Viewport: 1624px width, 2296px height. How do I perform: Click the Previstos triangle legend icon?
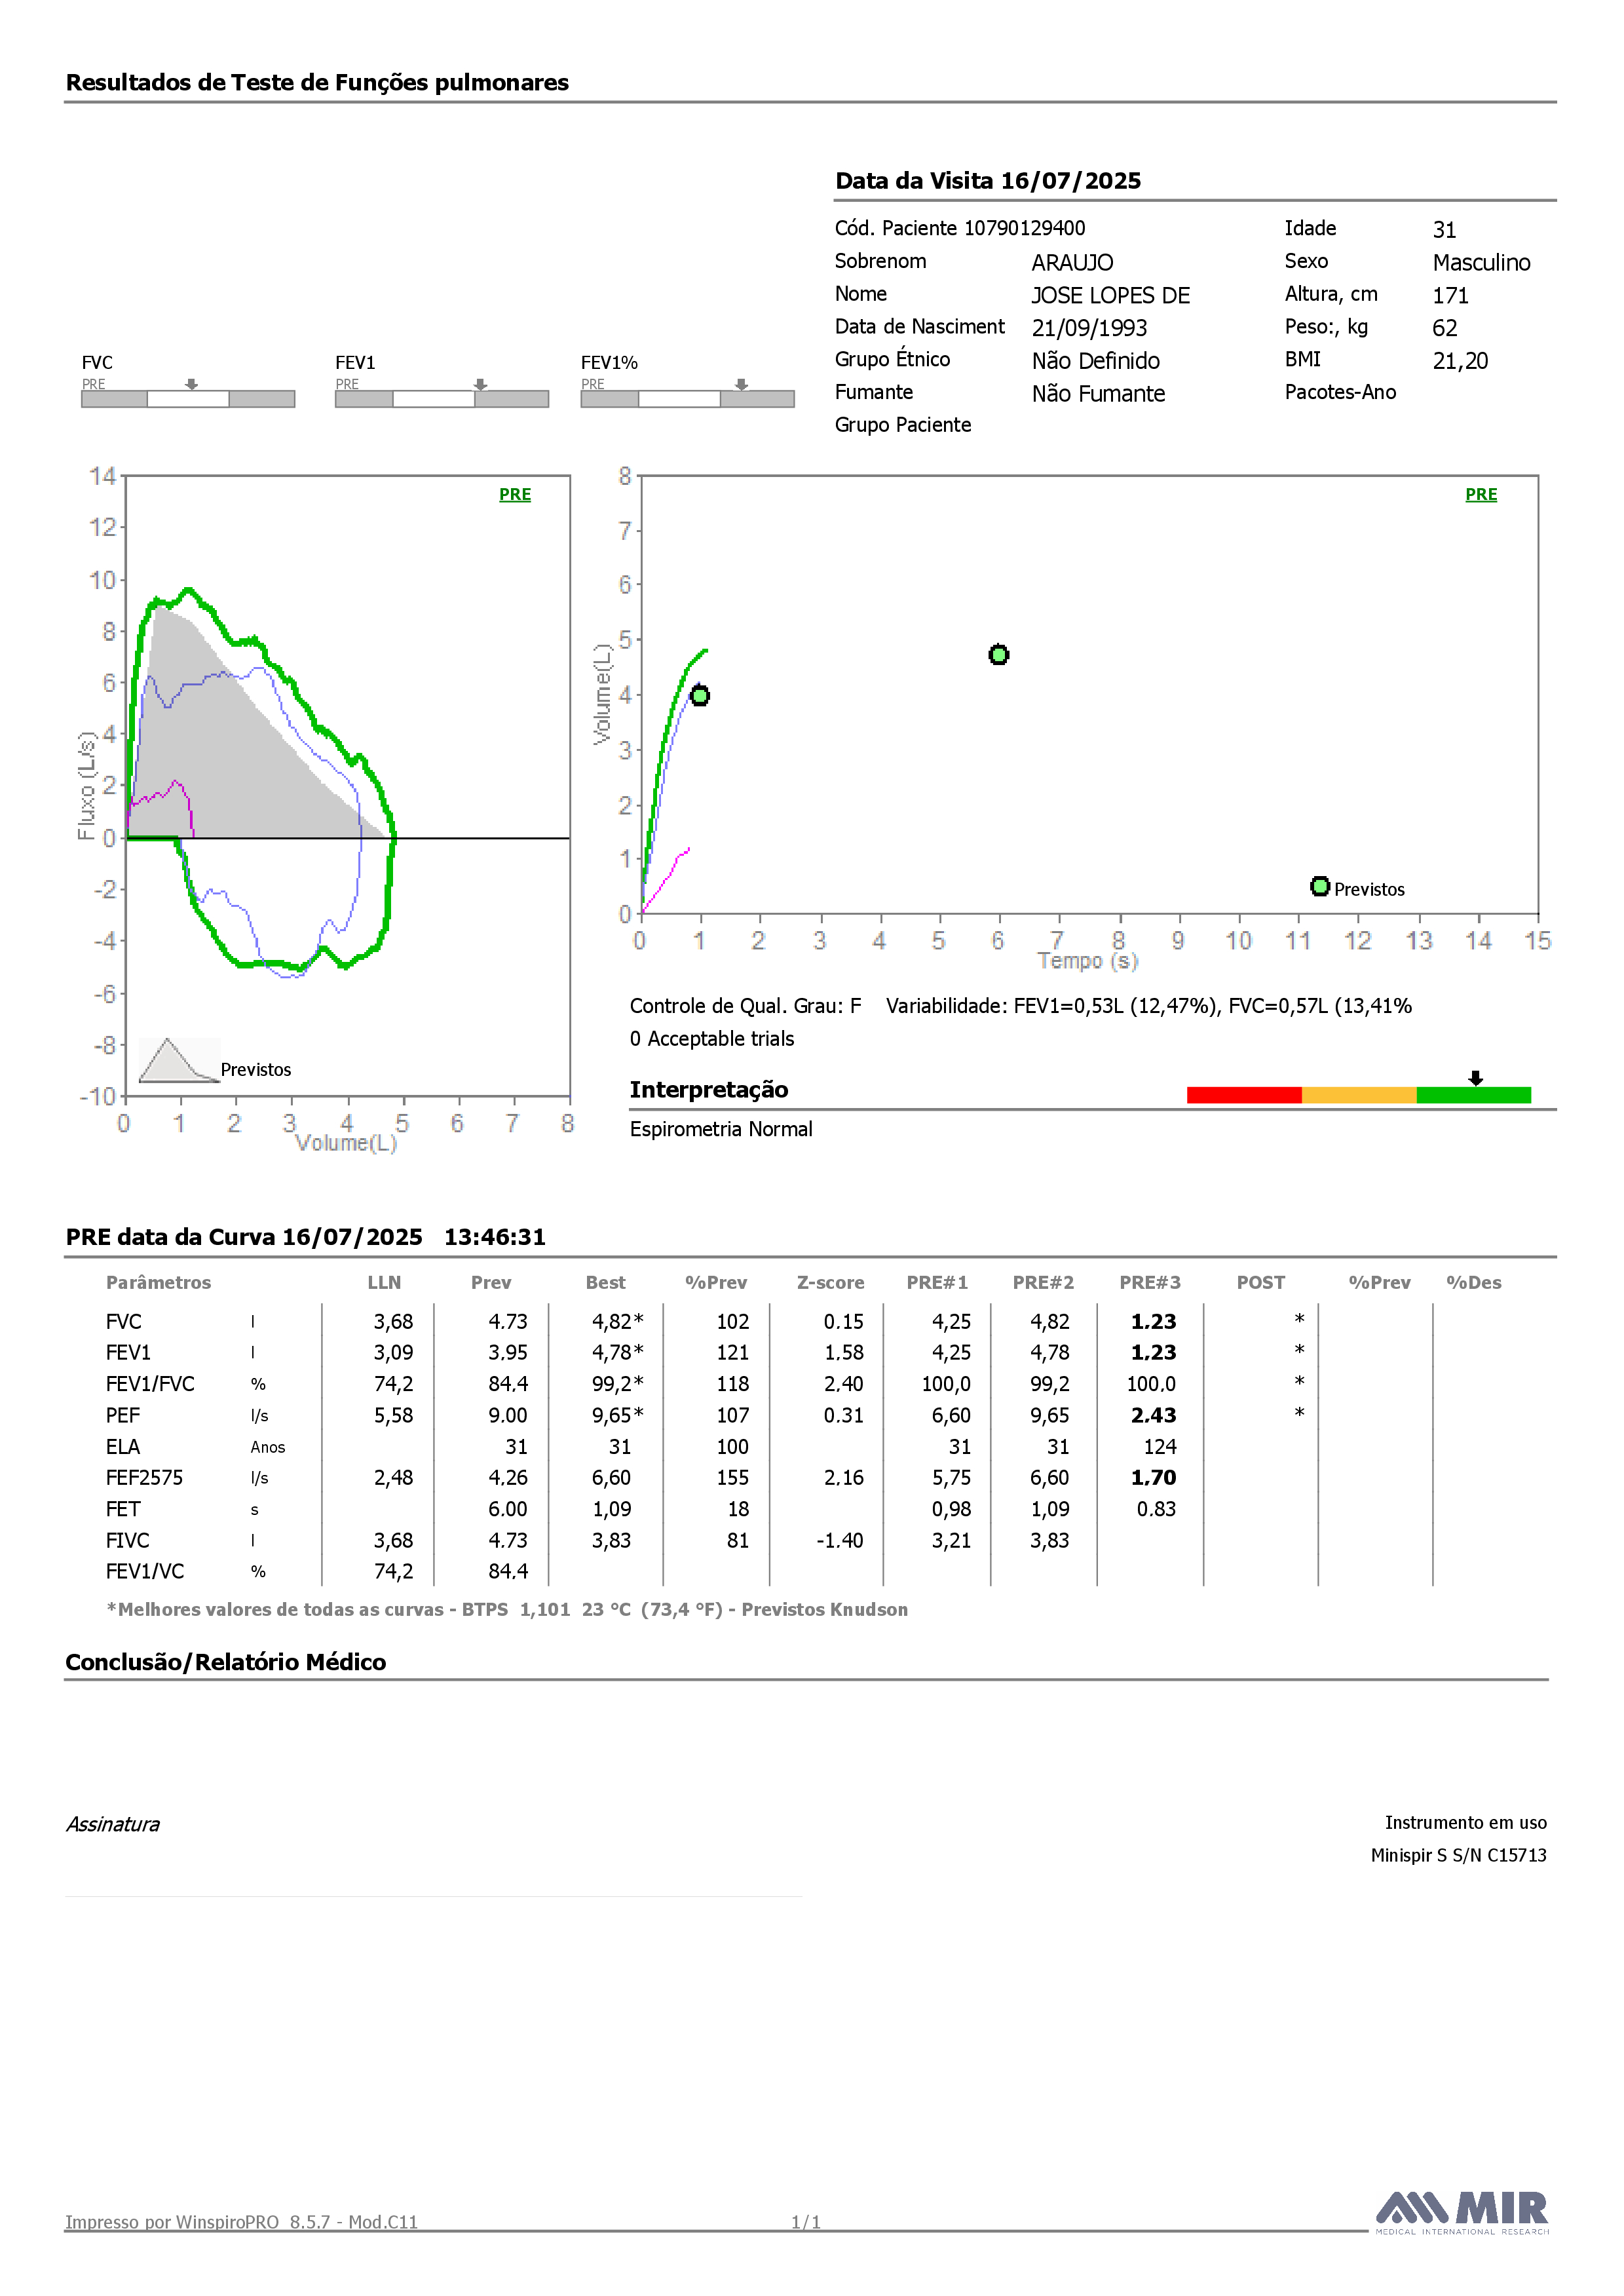[178, 1060]
